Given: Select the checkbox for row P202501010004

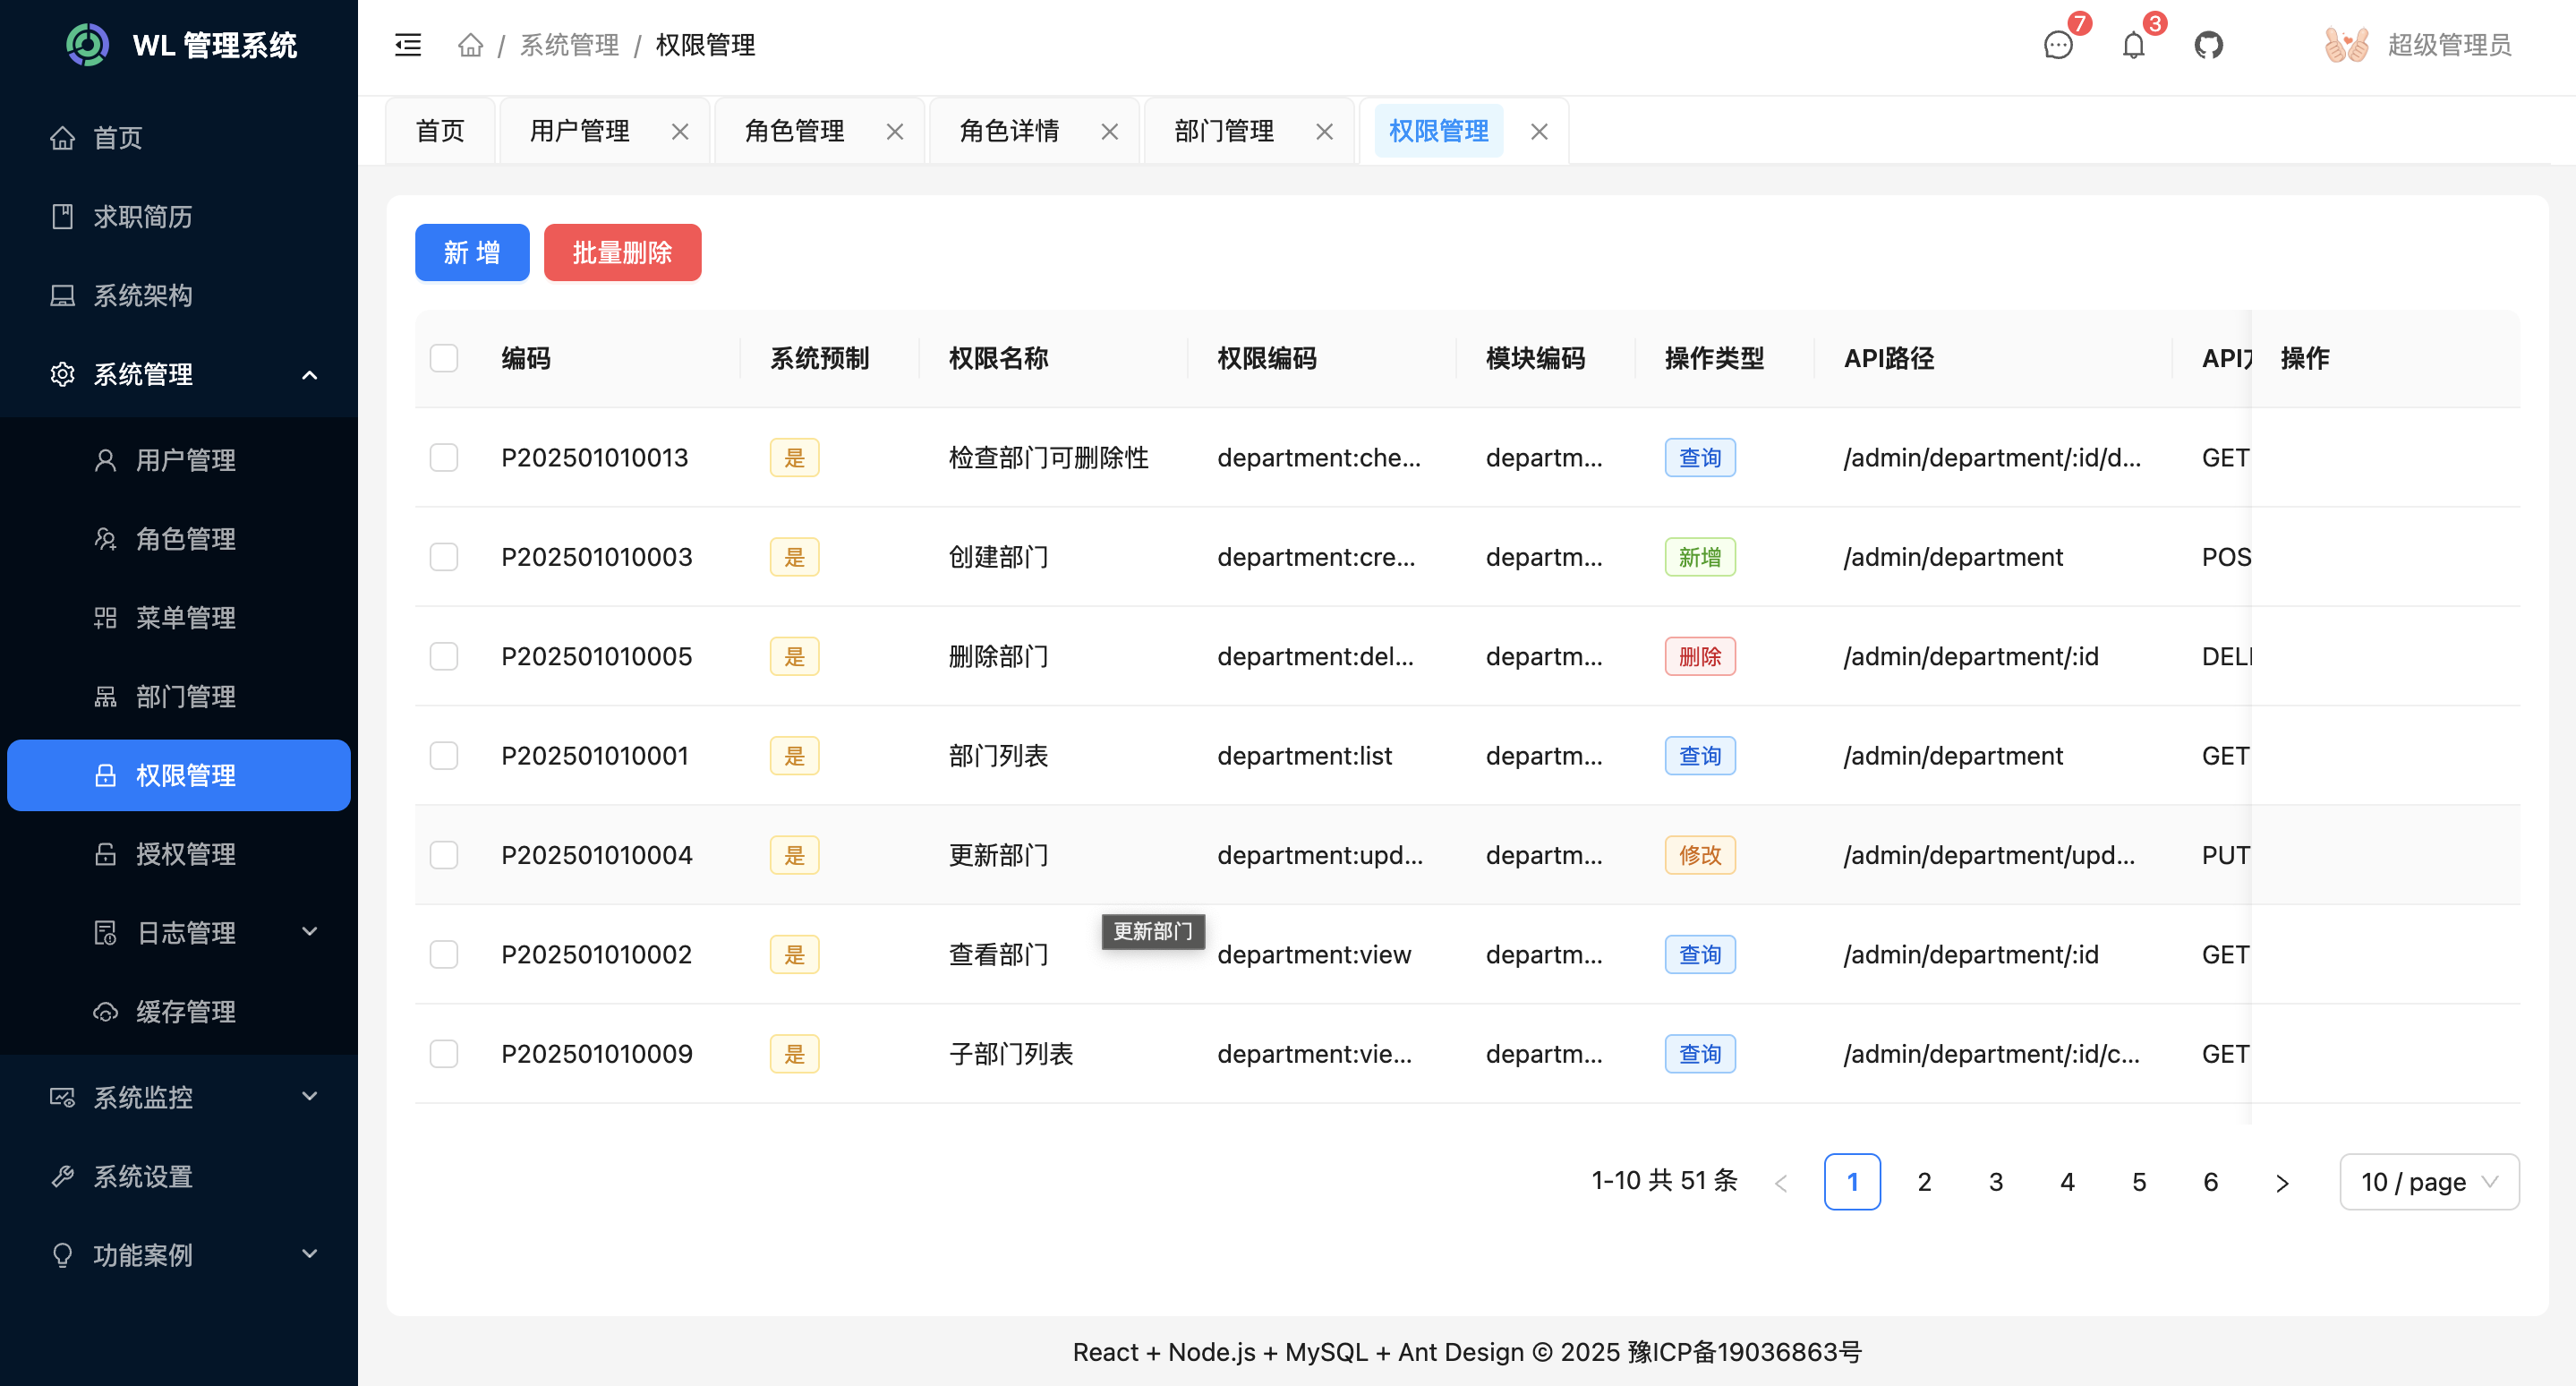Looking at the screenshot, I should click(x=444, y=855).
